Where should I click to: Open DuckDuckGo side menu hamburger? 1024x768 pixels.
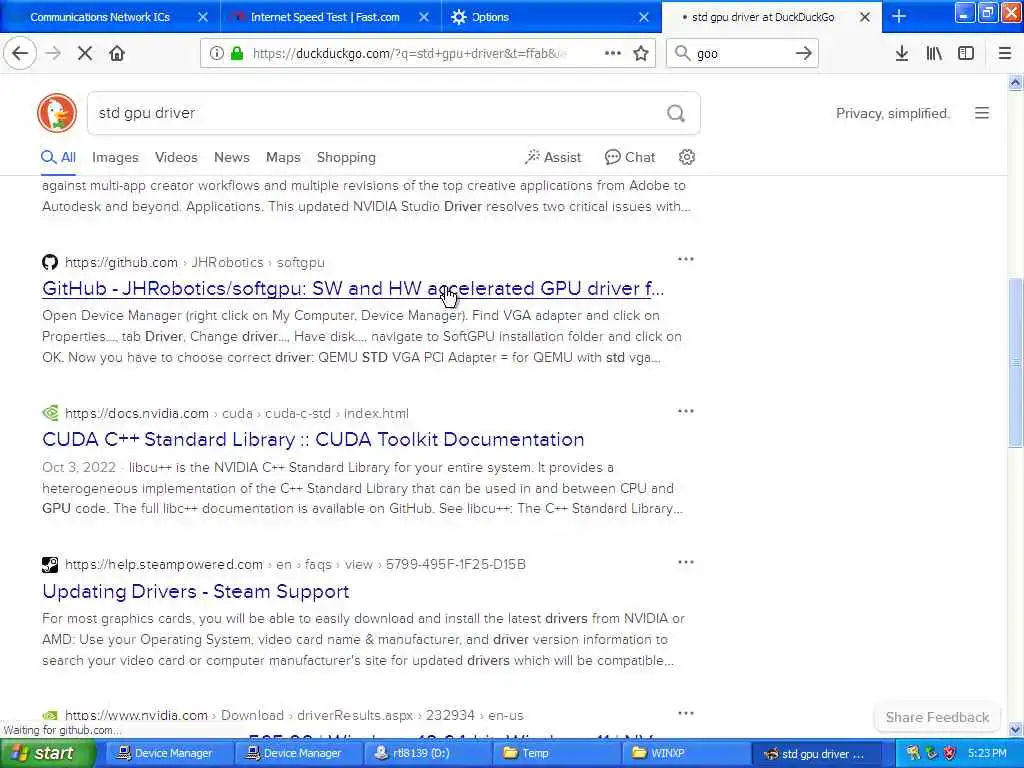[x=982, y=113]
